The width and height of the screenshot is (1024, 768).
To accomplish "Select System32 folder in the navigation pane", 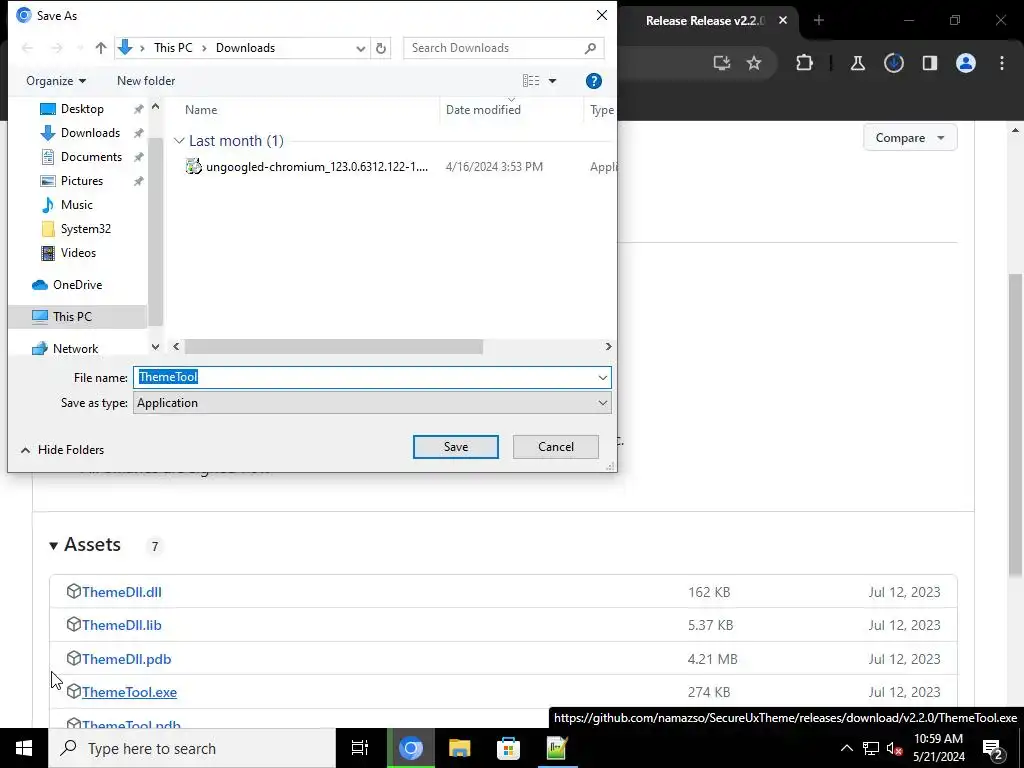I will (x=86, y=229).
